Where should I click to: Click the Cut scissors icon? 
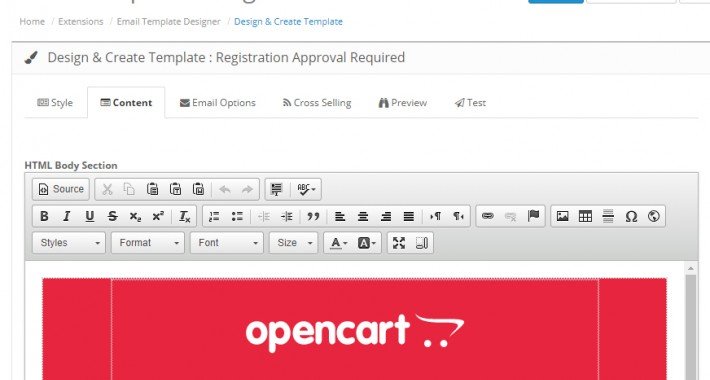107,189
